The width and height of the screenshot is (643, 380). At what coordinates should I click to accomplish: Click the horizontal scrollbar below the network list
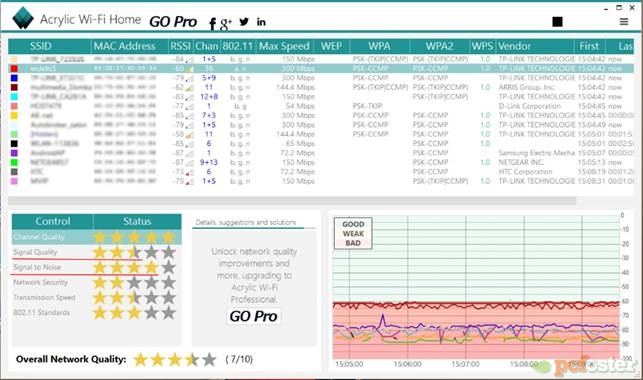(x=292, y=201)
